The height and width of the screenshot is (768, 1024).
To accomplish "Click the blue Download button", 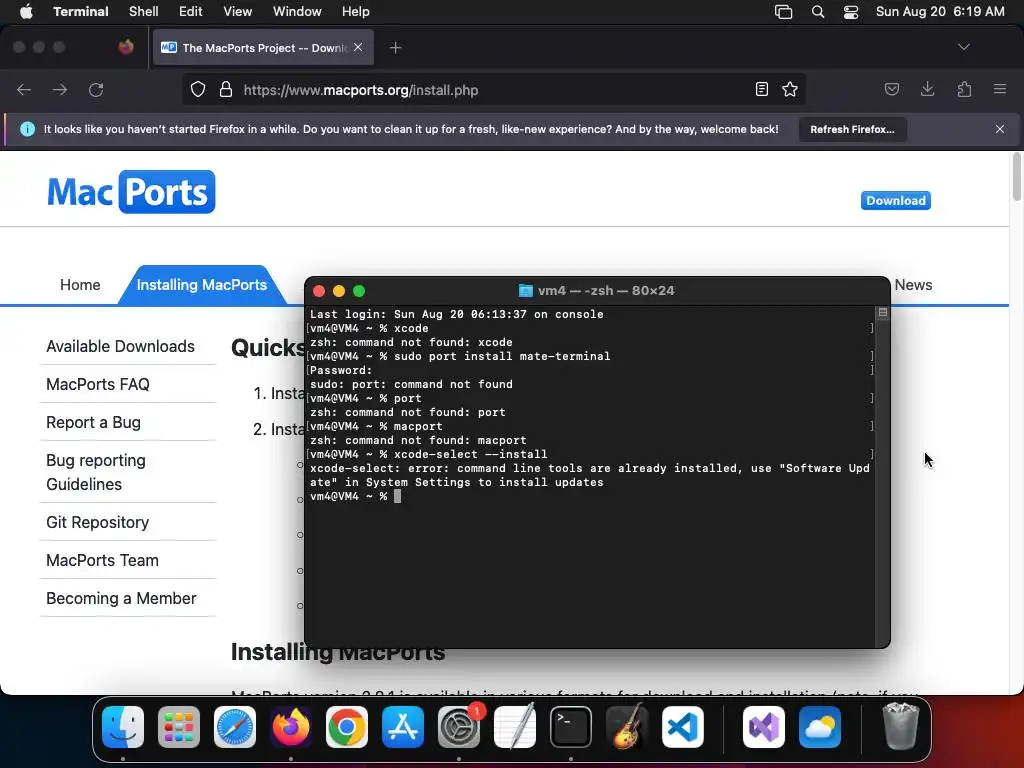I will pyautogui.click(x=895, y=200).
